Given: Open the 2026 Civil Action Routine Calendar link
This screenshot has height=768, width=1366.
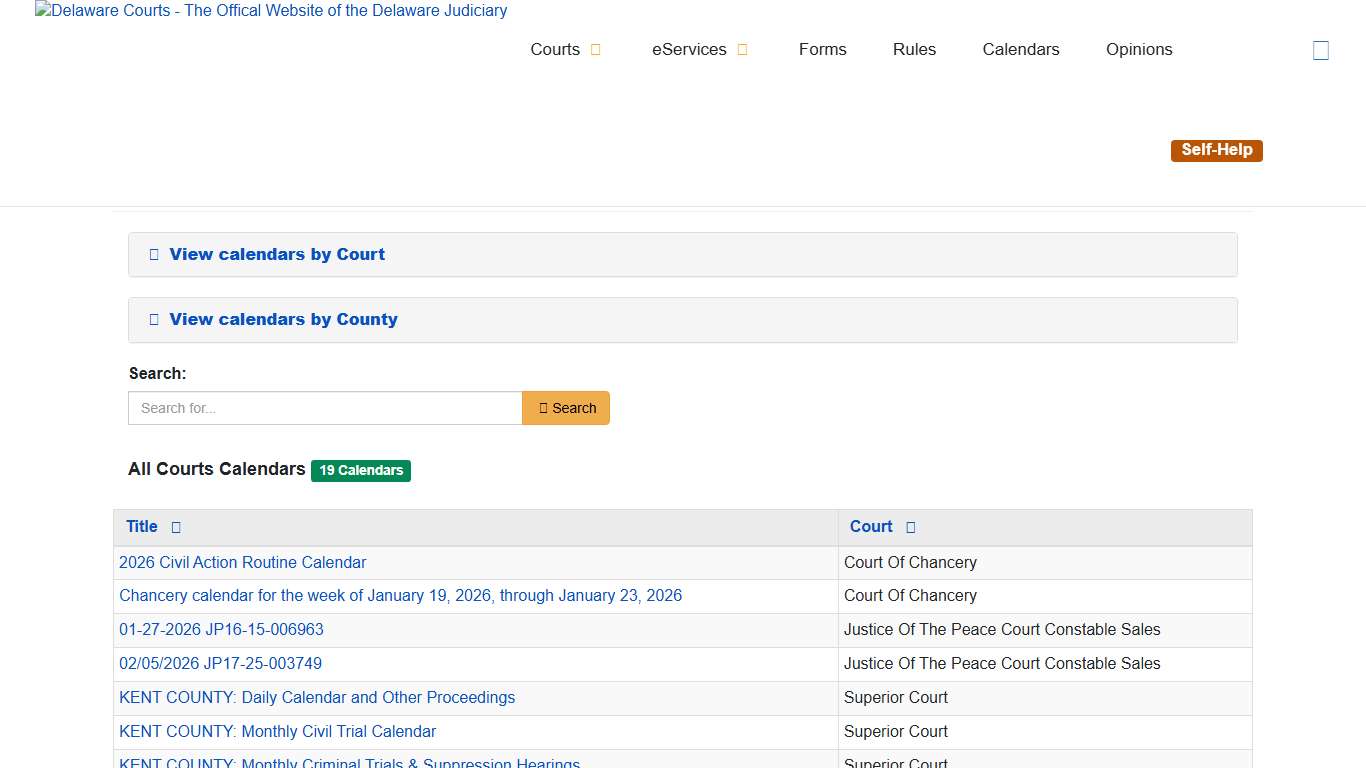Looking at the screenshot, I should pyautogui.click(x=242, y=562).
